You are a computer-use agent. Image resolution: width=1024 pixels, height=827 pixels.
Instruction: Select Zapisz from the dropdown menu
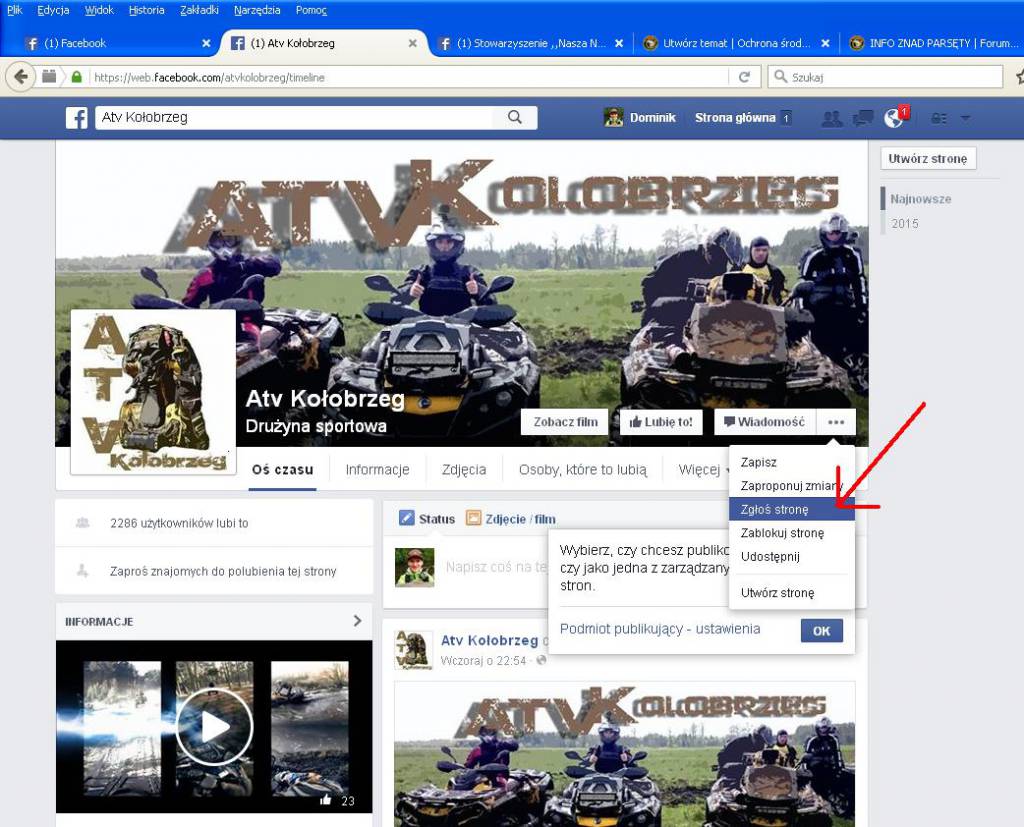coord(792,462)
